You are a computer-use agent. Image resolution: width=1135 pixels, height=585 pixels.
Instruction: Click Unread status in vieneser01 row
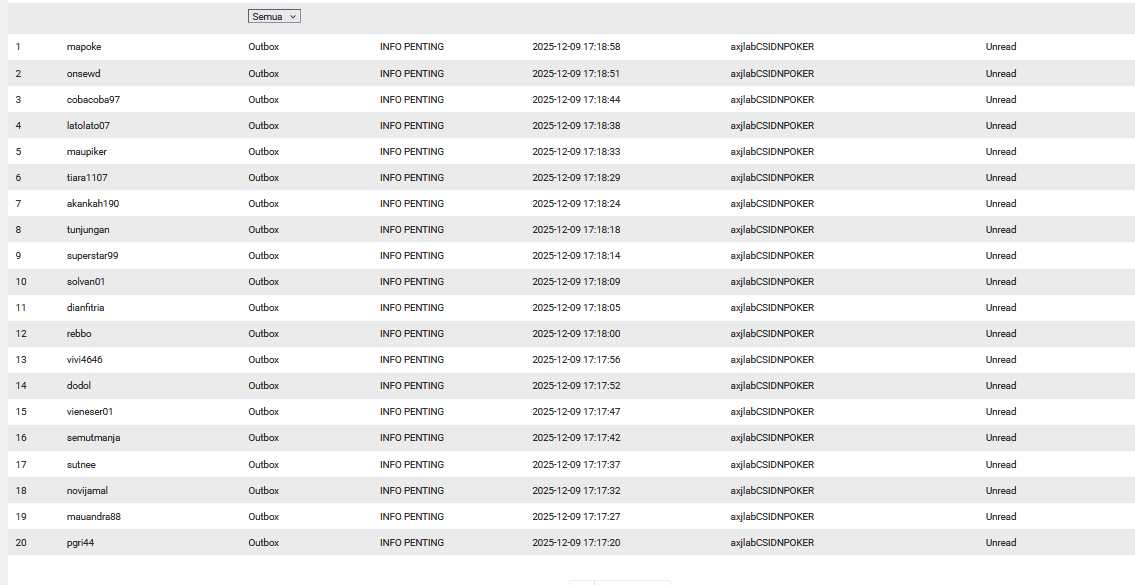click(x=1001, y=413)
